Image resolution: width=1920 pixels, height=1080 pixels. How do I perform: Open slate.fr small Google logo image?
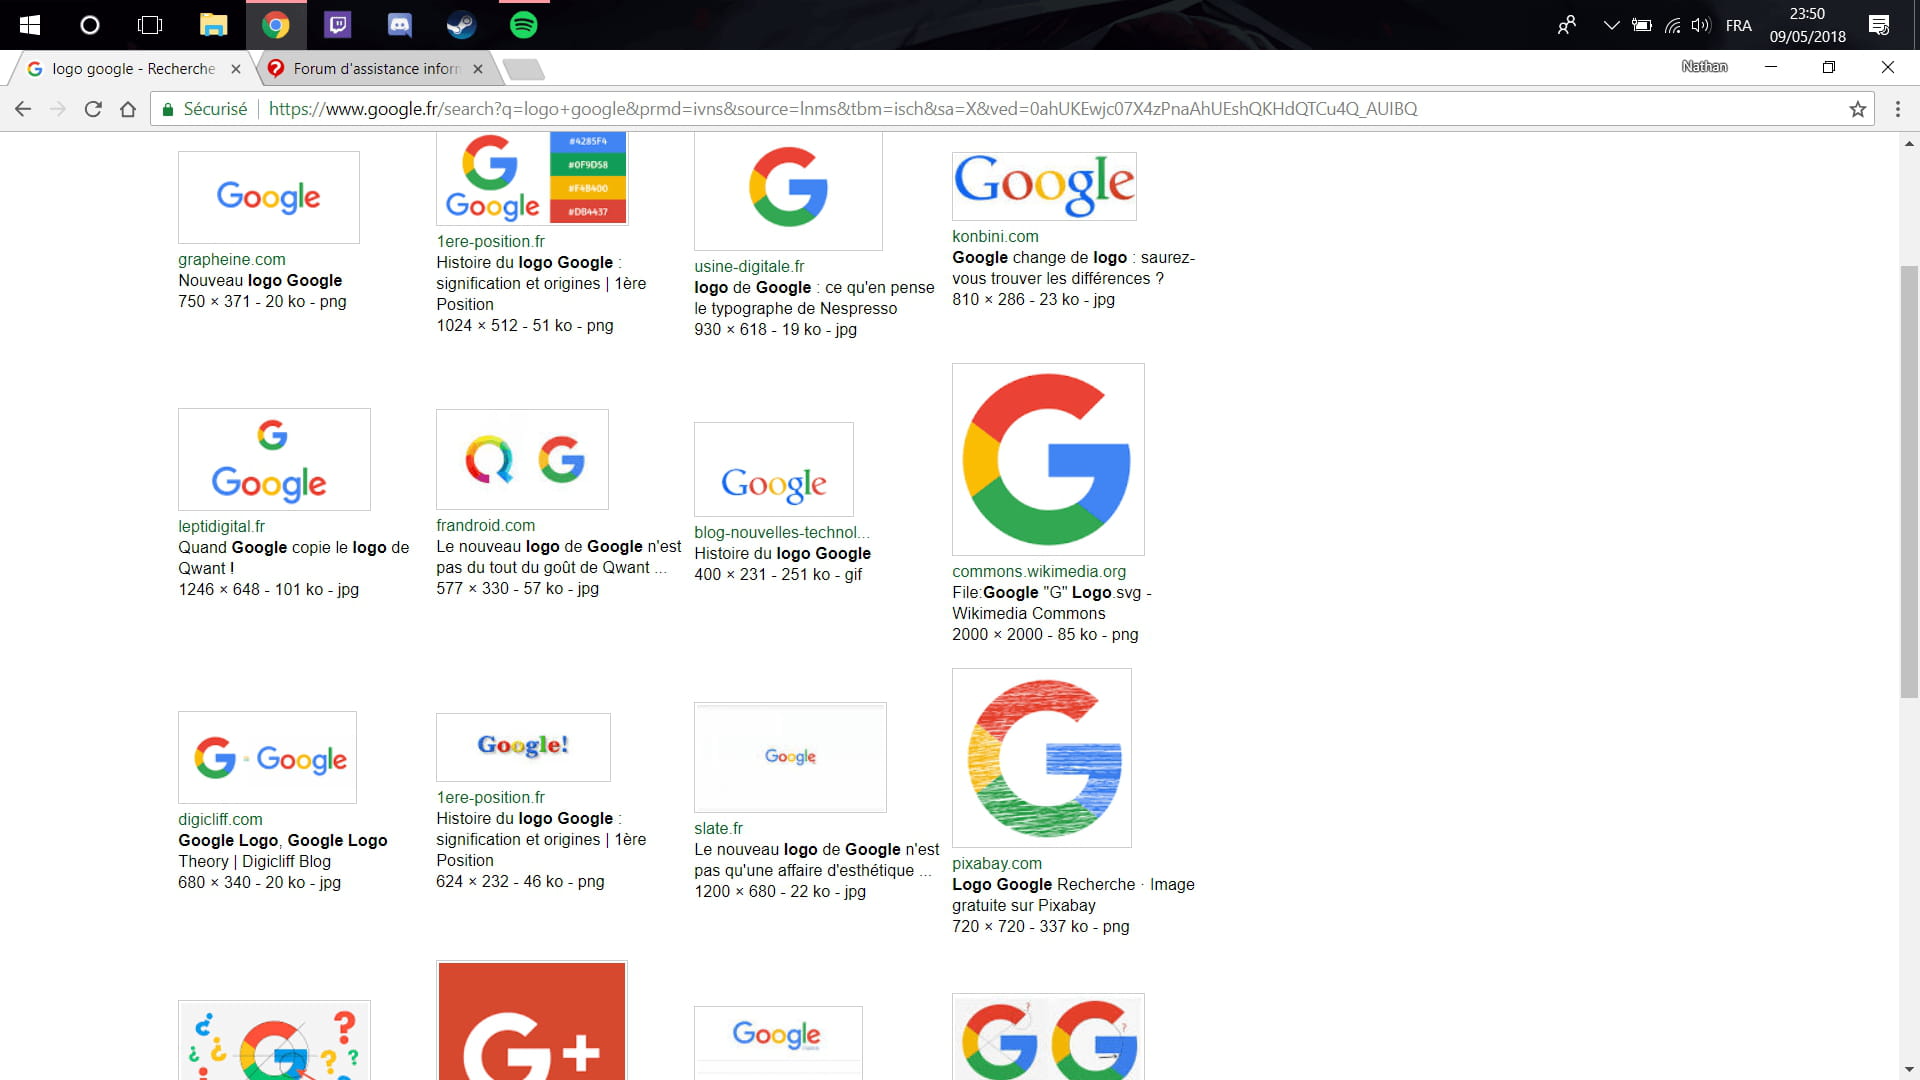[790, 757]
